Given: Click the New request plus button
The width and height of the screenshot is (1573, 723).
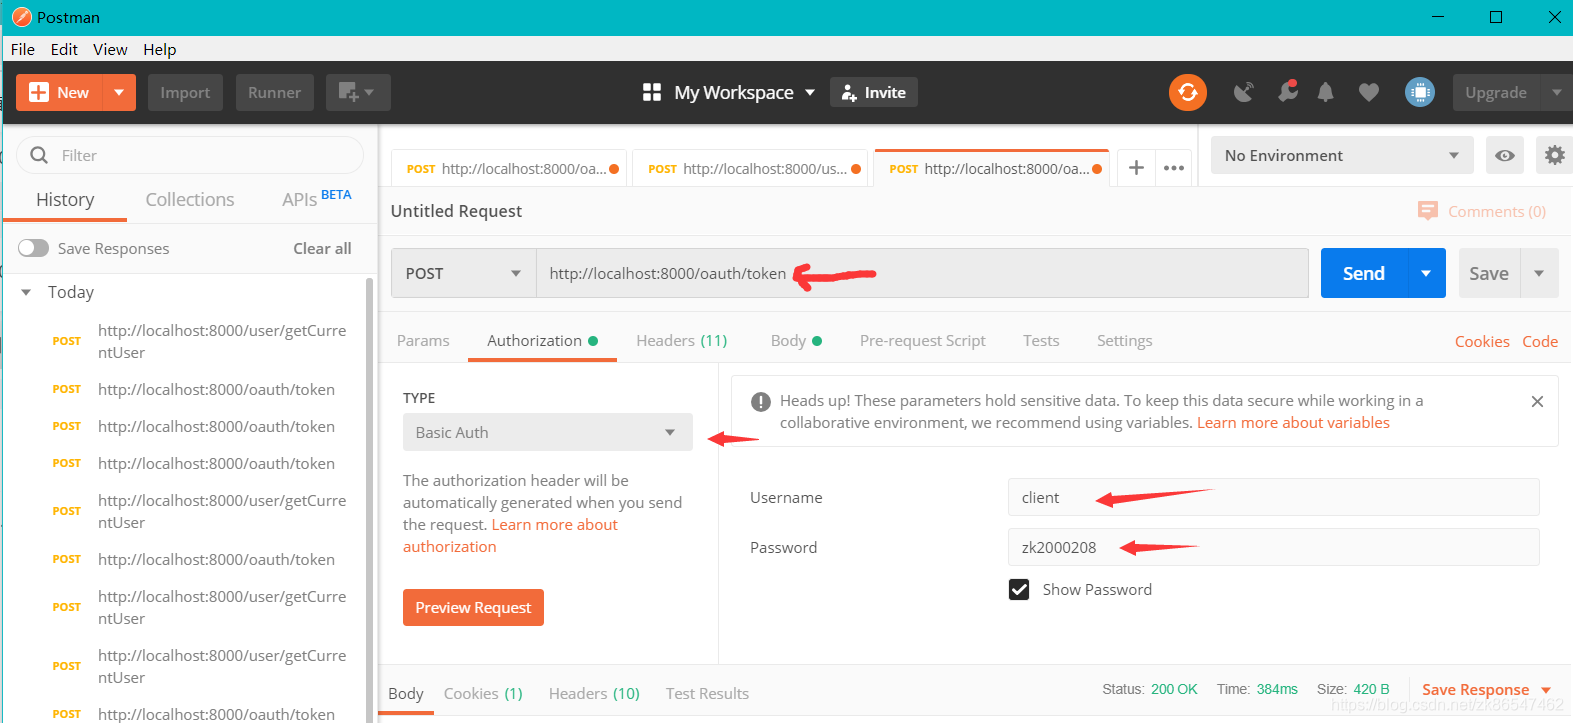Looking at the screenshot, I should pyautogui.click(x=60, y=92).
